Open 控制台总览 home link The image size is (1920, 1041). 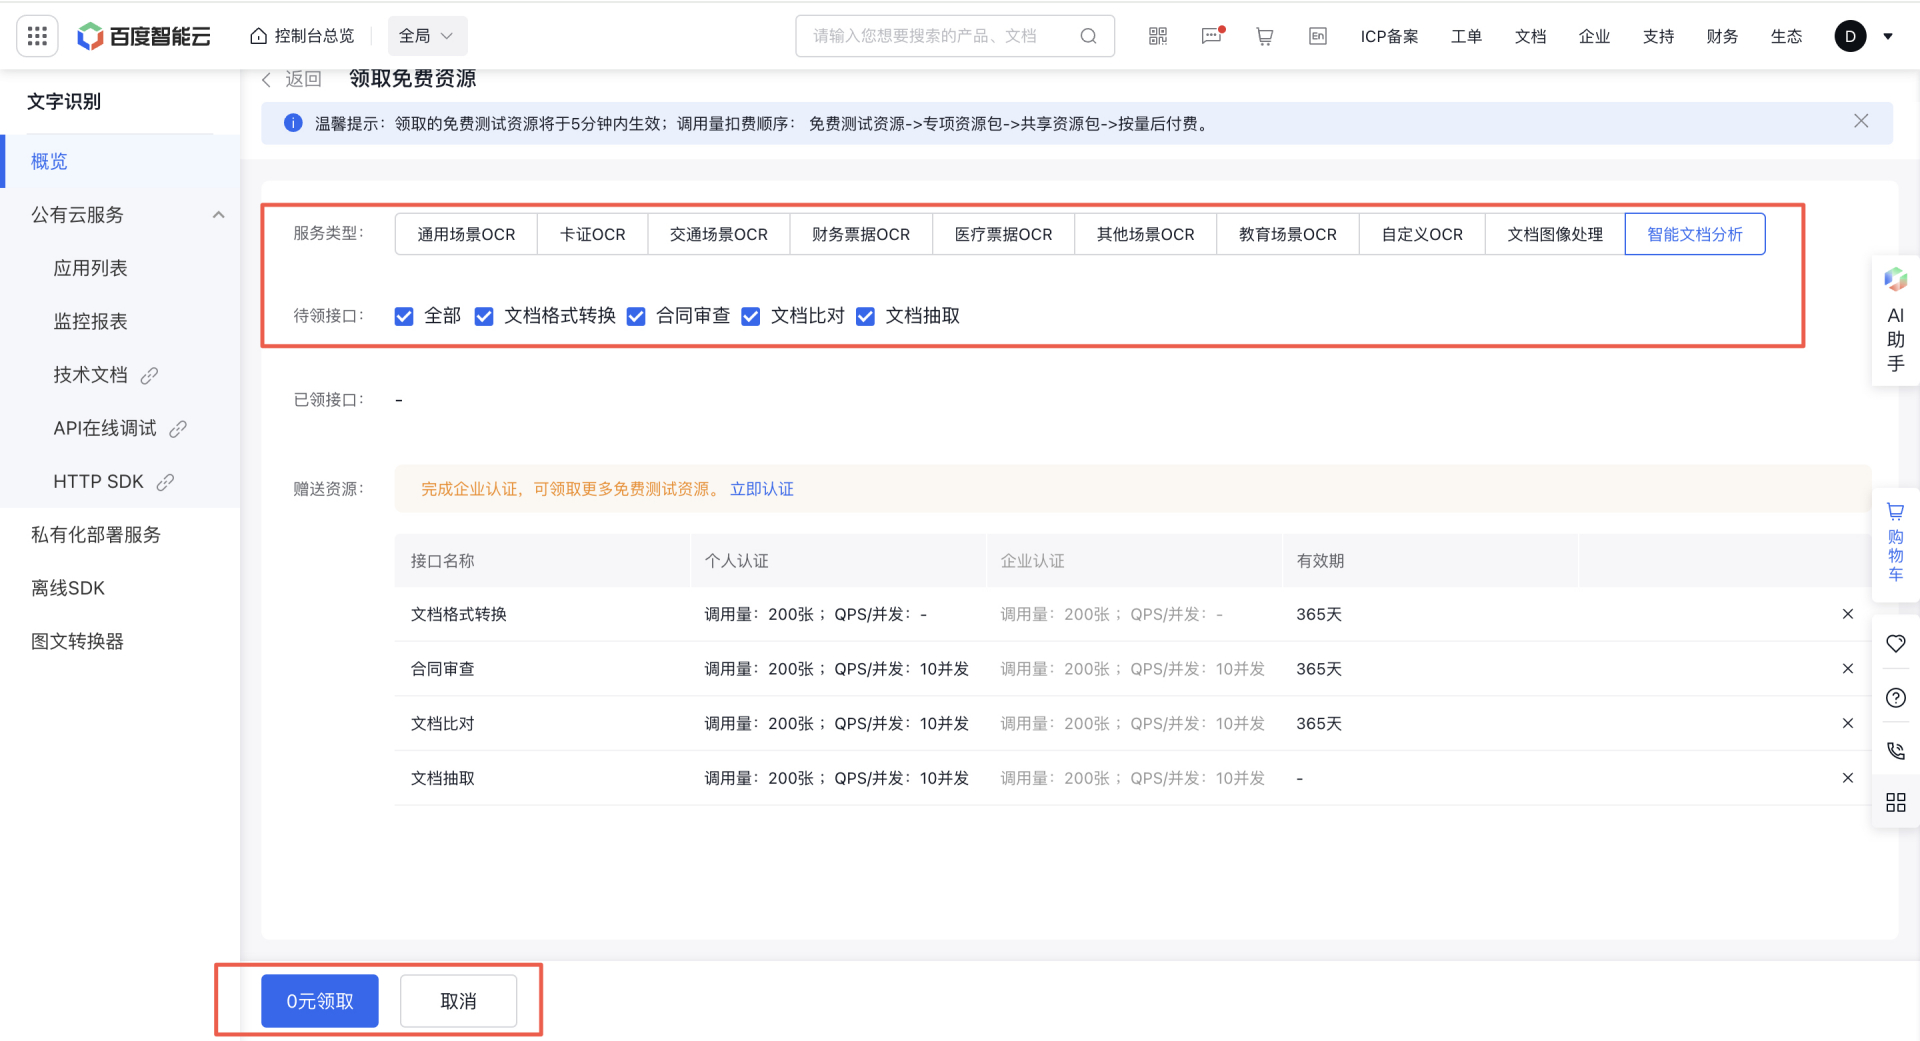302,36
